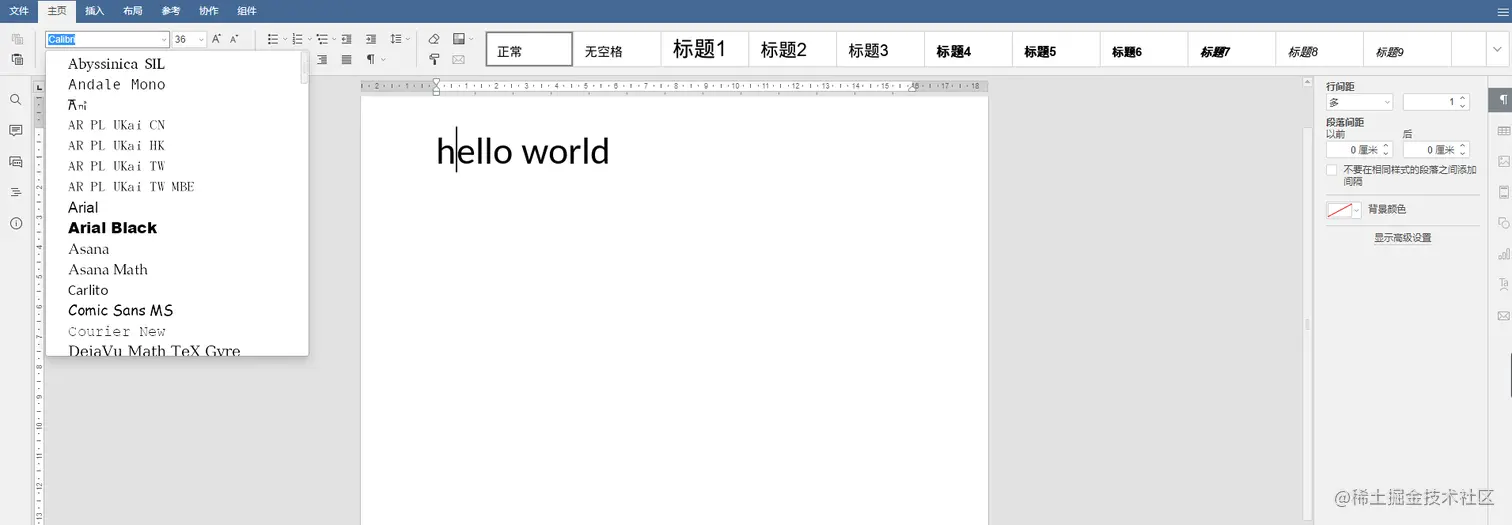Open the comments panel in left sidebar

pyautogui.click(x=16, y=131)
